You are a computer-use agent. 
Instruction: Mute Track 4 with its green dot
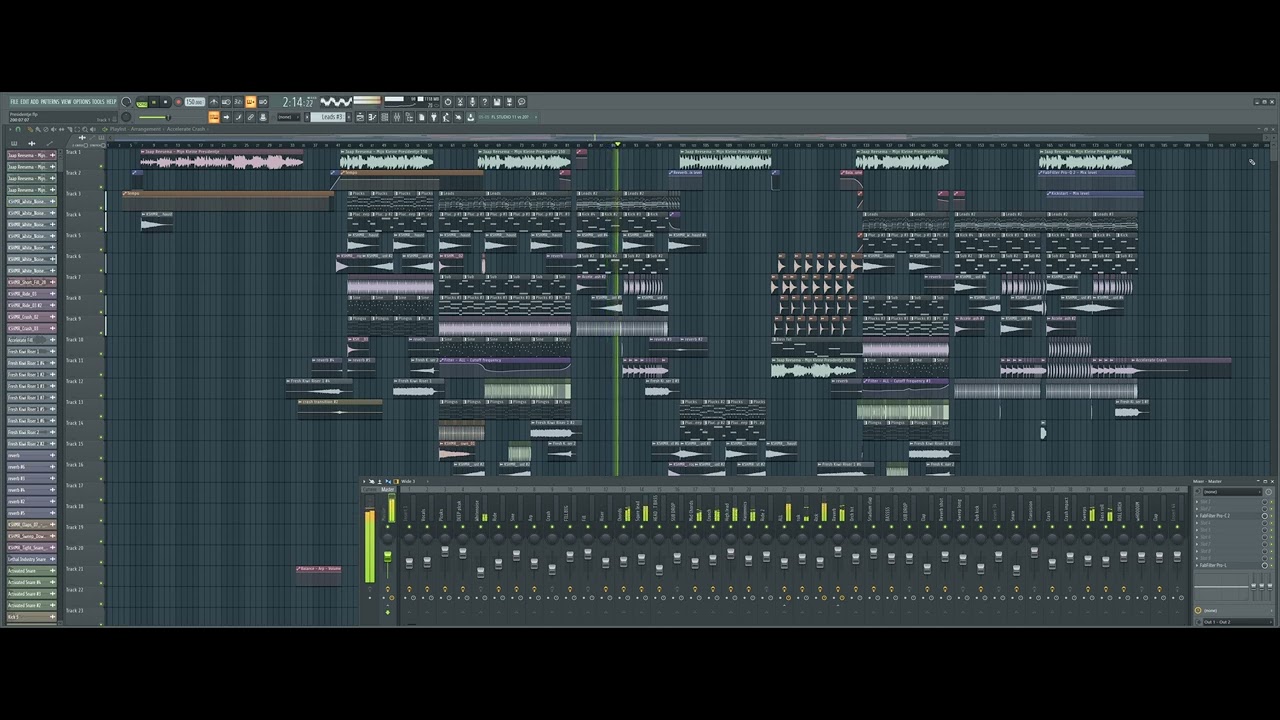pyautogui.click(x=101, y=229)
